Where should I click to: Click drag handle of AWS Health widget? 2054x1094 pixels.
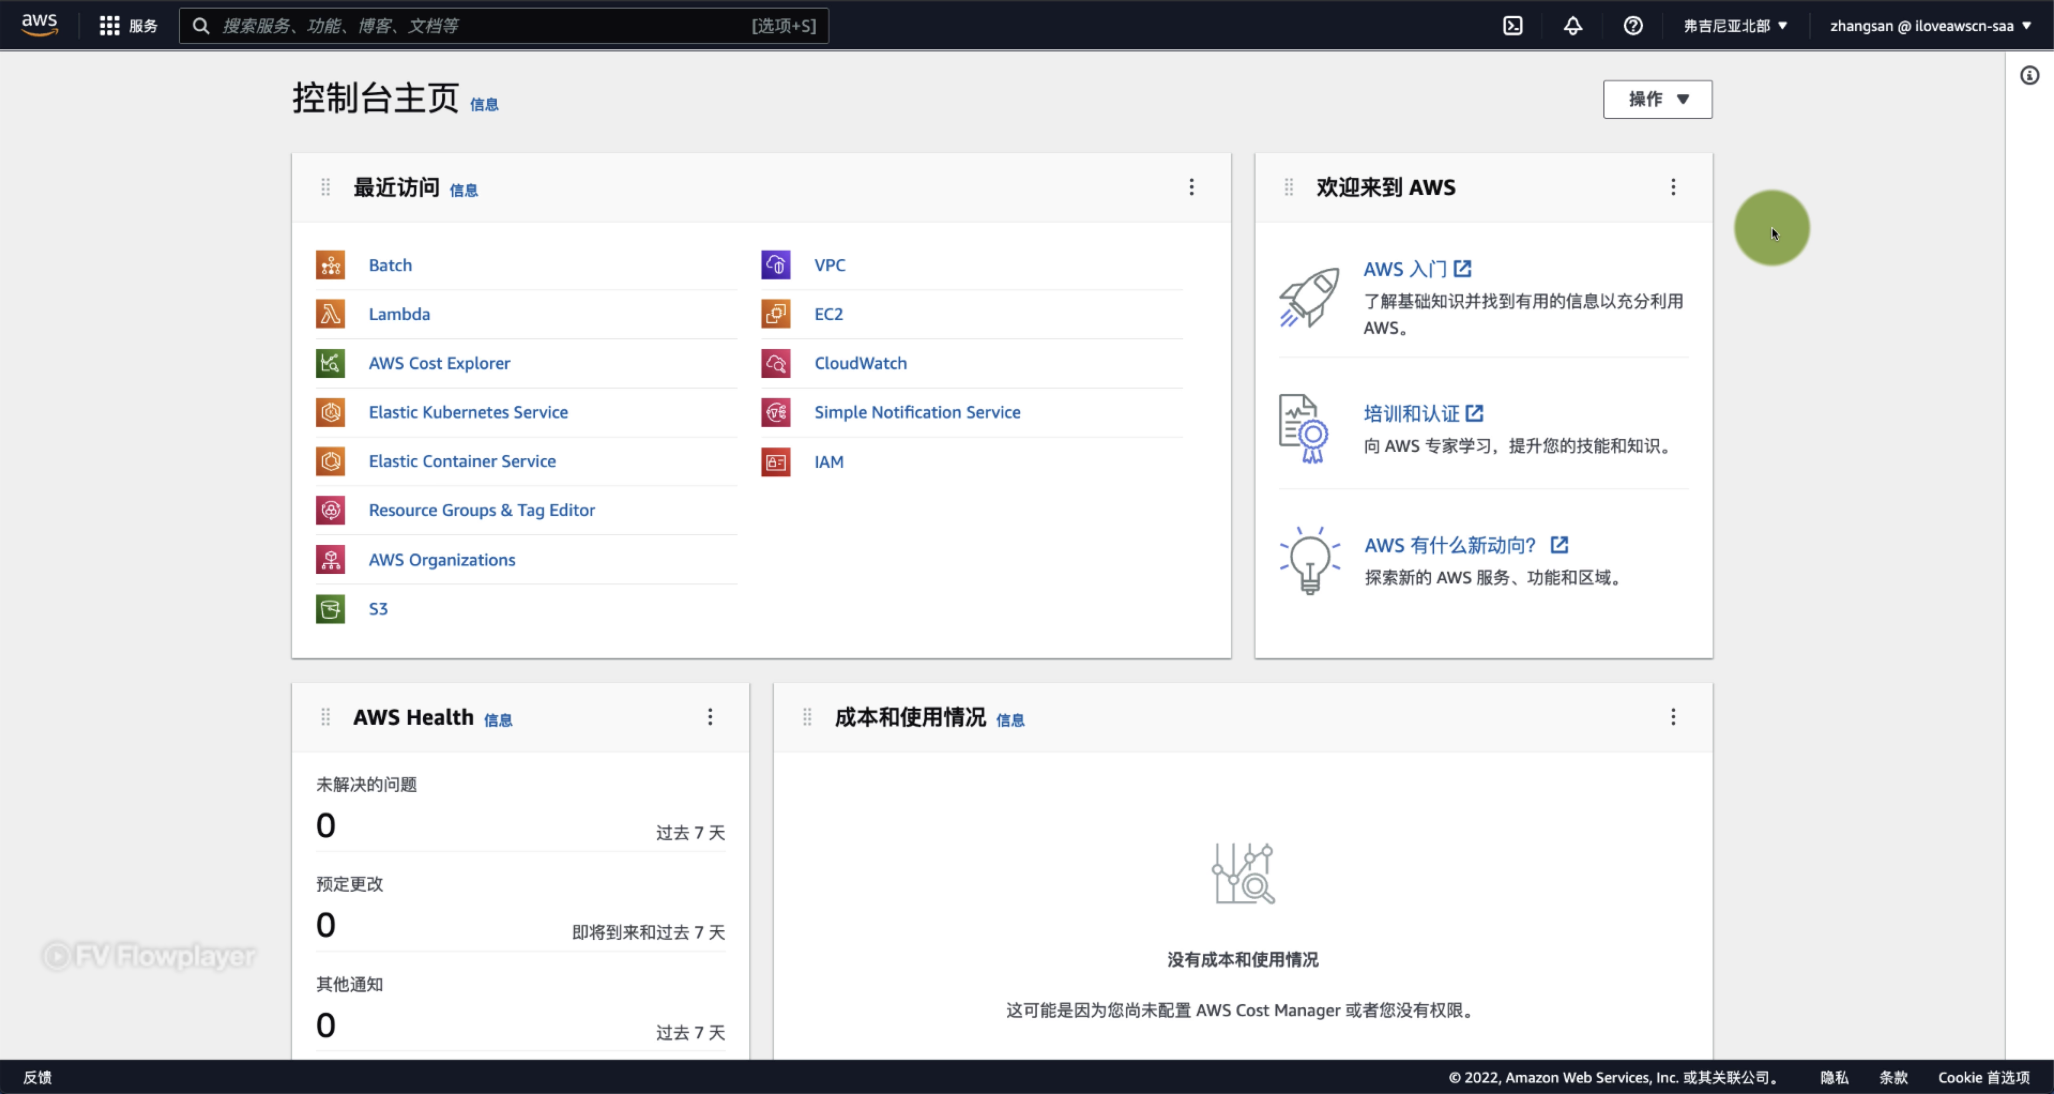(325, 718)
